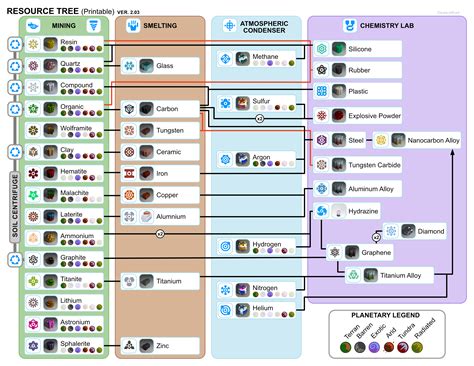474x366 pixels.
Task: Click the Sphalerite ore icon
Action: 50,346
